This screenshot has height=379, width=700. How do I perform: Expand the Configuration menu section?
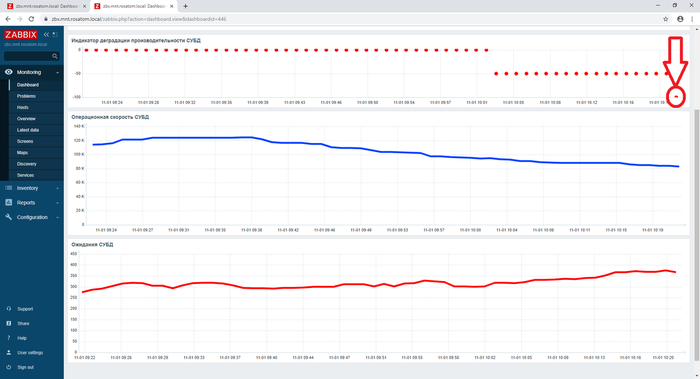(58, 217)
